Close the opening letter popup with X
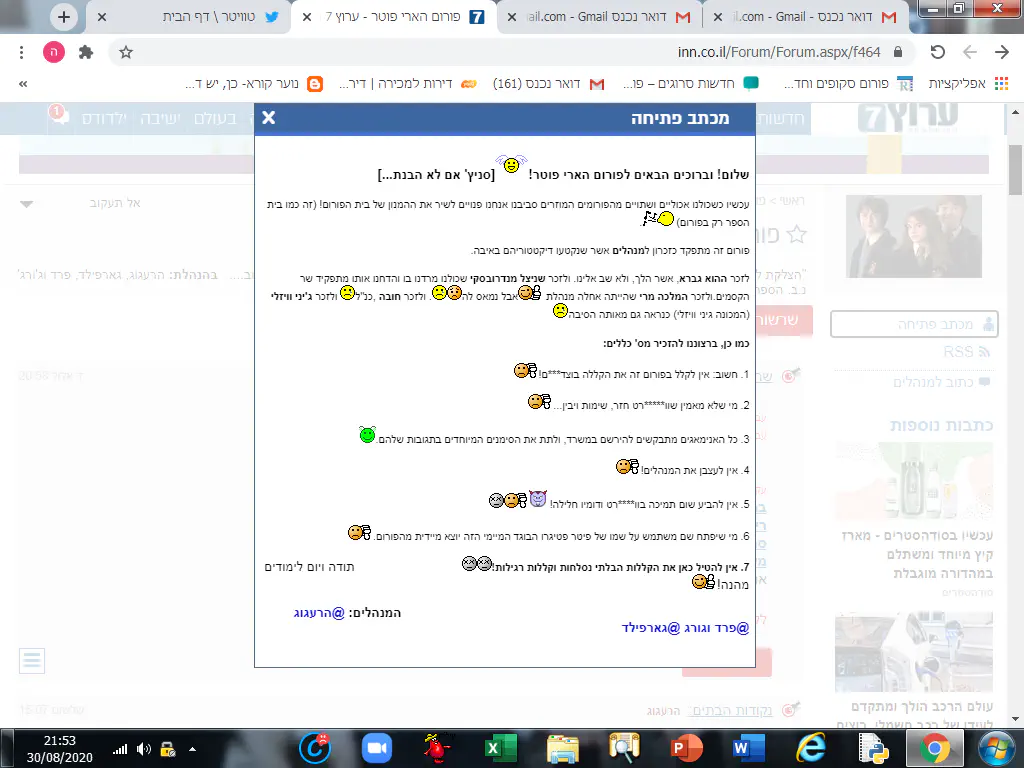This screenshot has height=768, width=1024. pos(268,118)
